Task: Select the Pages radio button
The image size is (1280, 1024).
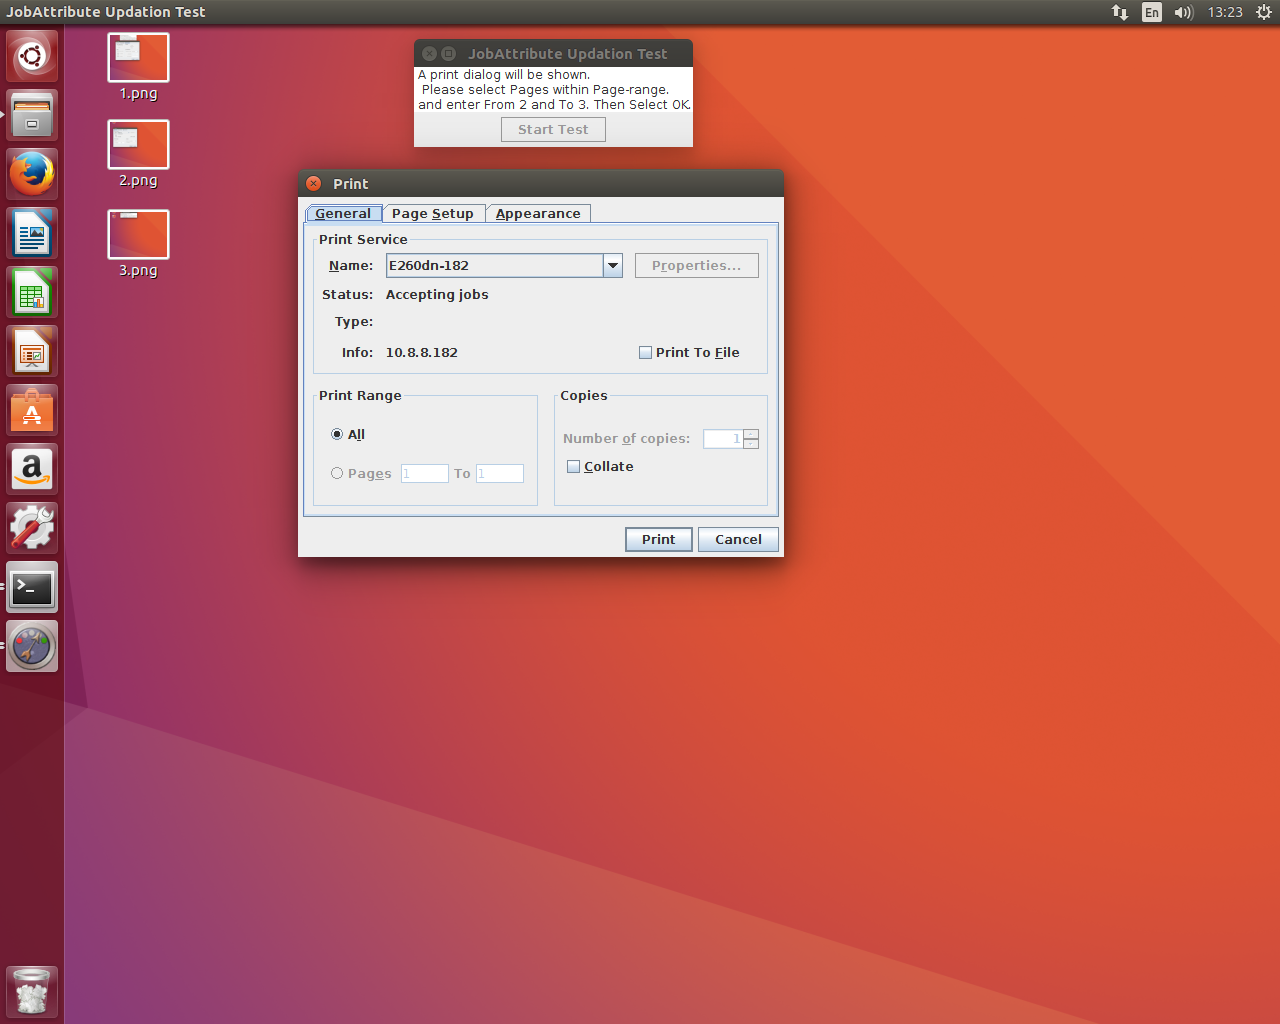Action: [337, 474]
